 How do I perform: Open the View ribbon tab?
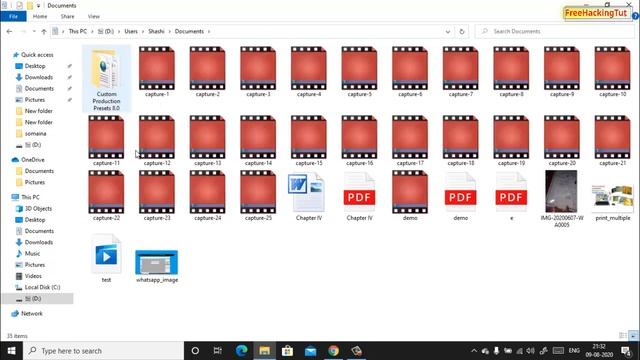93,16
